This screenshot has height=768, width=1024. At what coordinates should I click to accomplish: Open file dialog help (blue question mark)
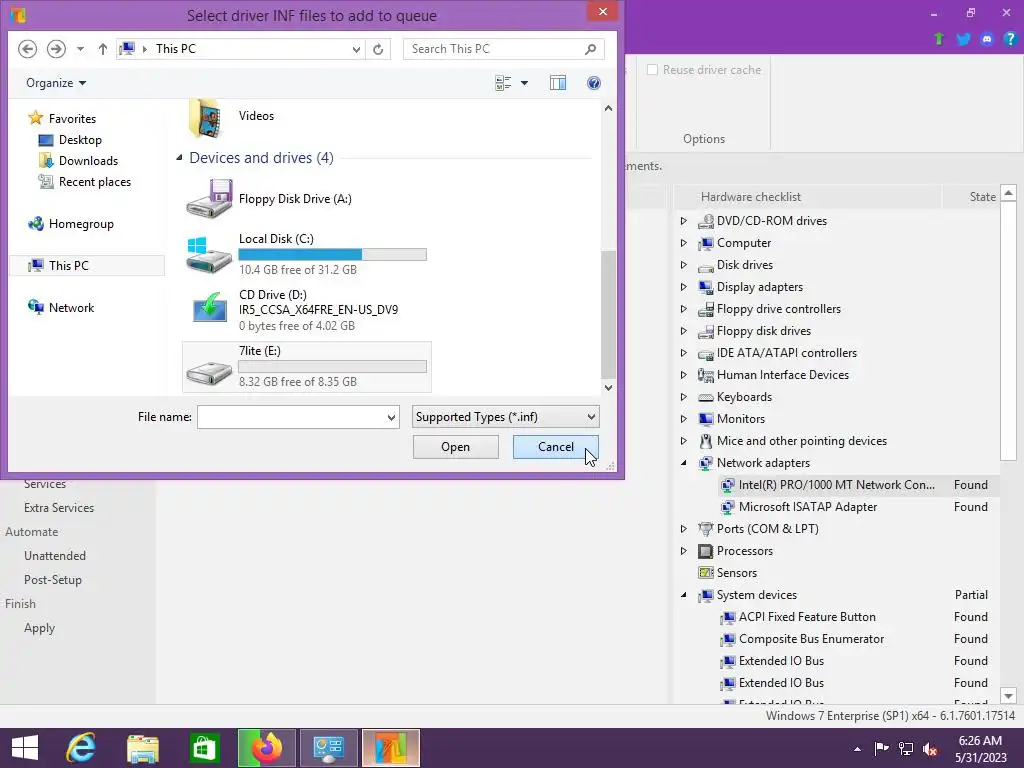(x=594, y=83)
